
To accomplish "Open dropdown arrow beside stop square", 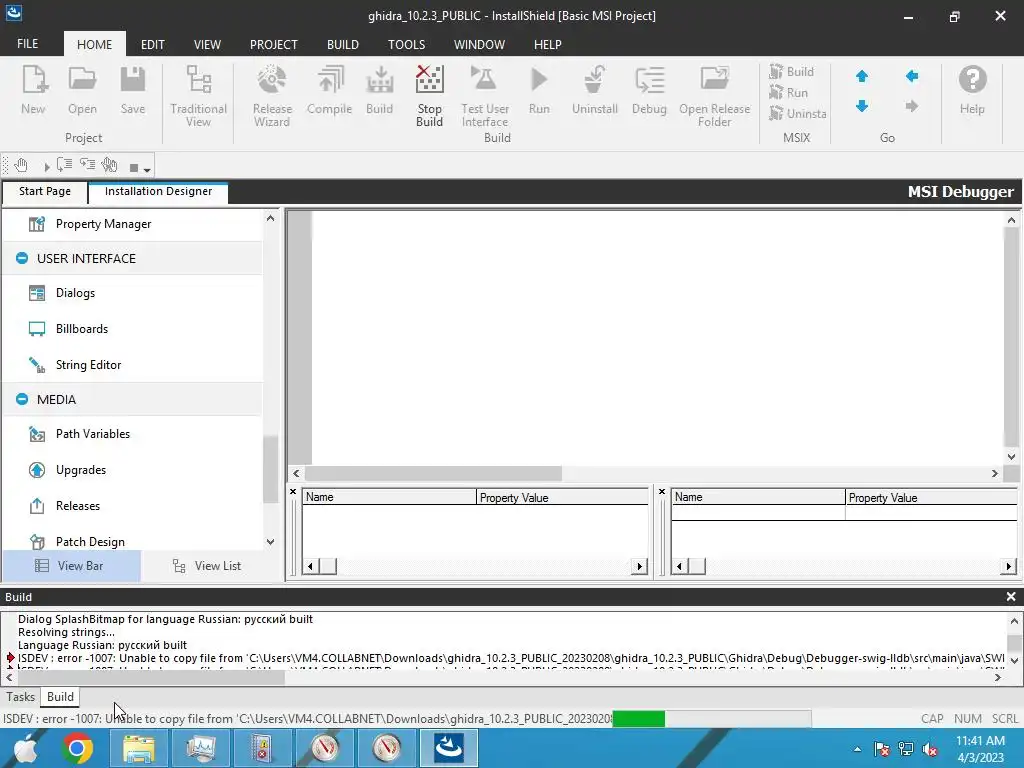I will [147, 170].
